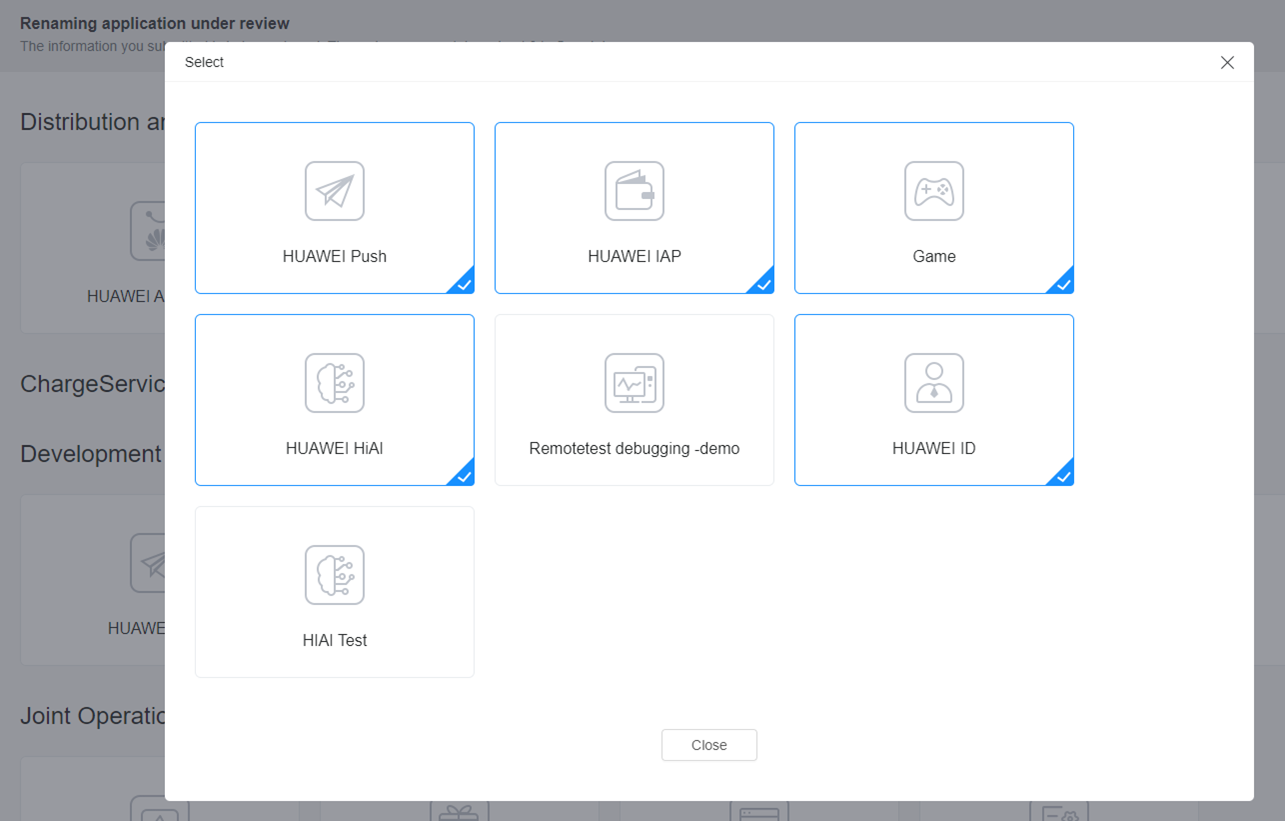This screenshot has height=821, width=1285.
Task: Uncheck the Game card's corner checkmark
Action: coord(1063,283)
